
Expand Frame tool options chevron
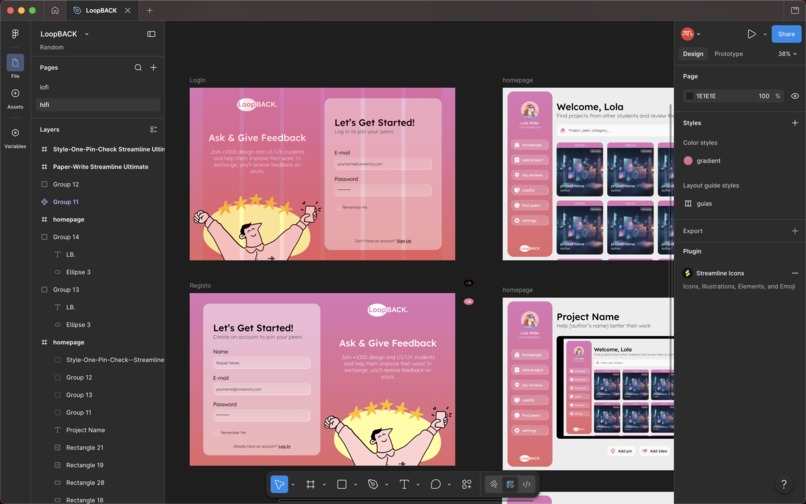[x=324, y=484]
